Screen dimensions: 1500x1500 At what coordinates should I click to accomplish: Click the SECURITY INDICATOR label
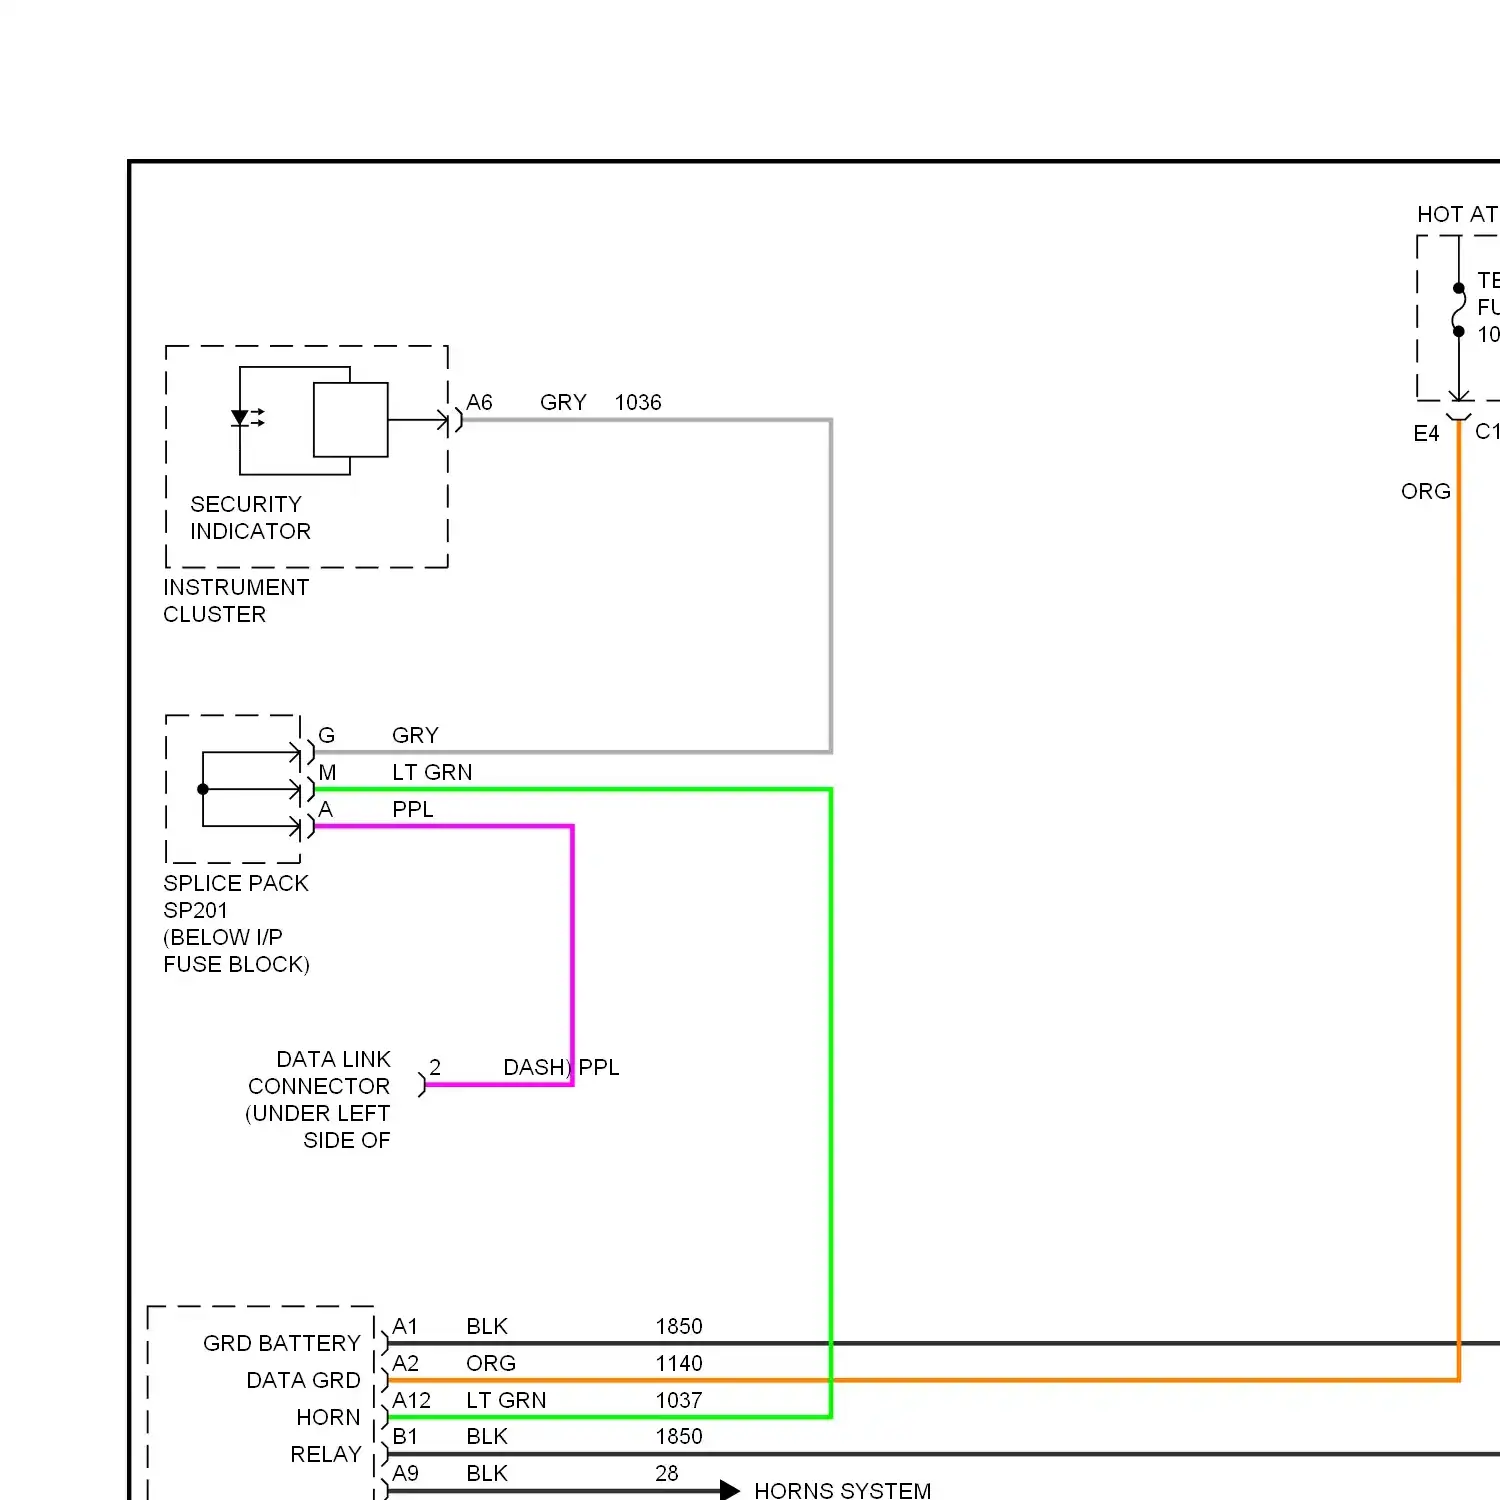pos(250,517)
